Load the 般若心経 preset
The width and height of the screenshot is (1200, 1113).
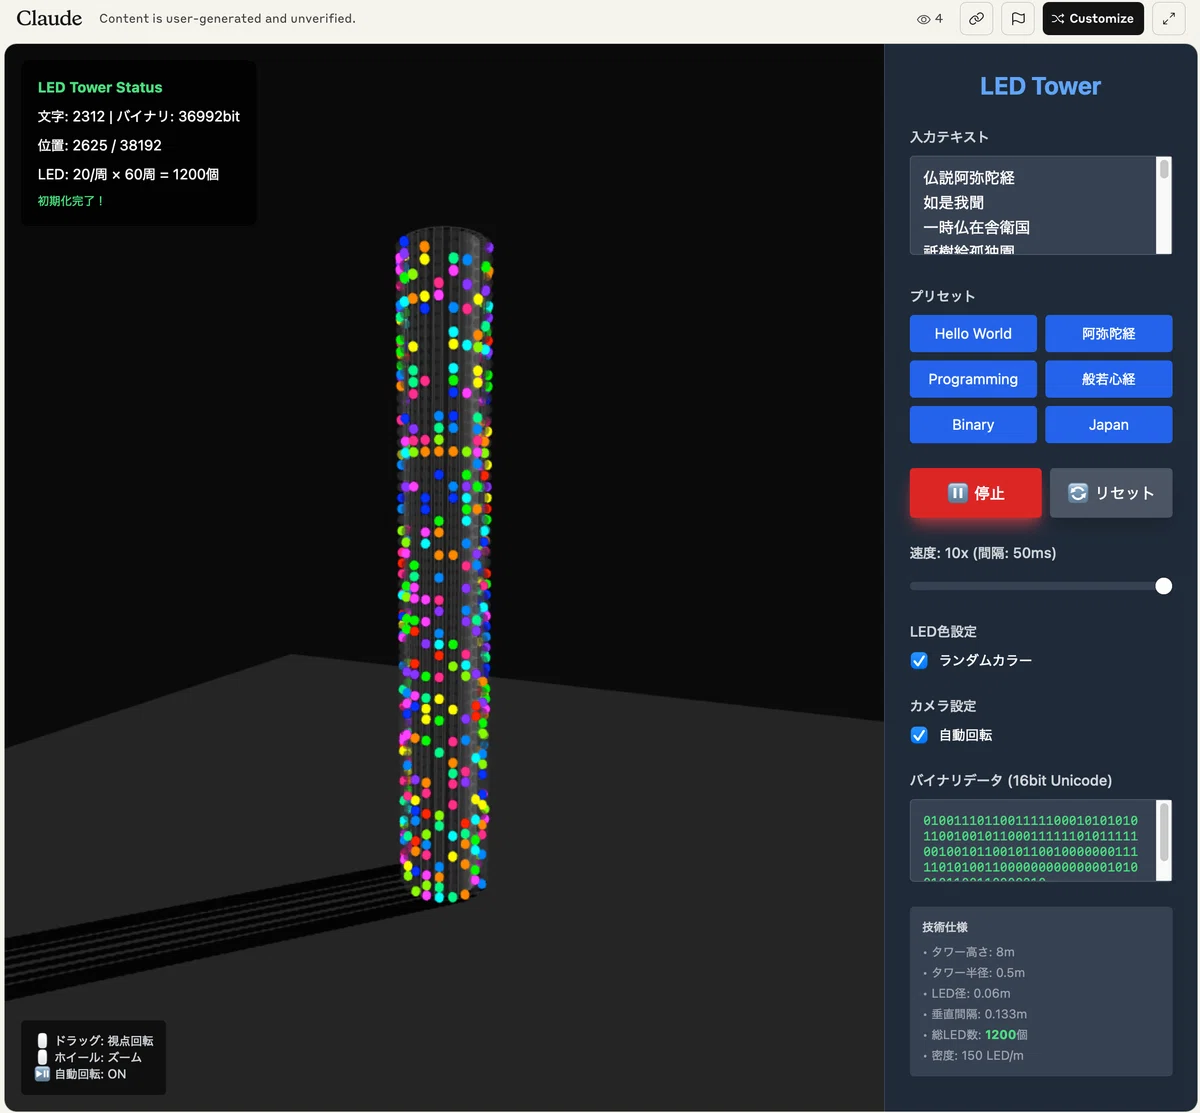pos(1109,379)
